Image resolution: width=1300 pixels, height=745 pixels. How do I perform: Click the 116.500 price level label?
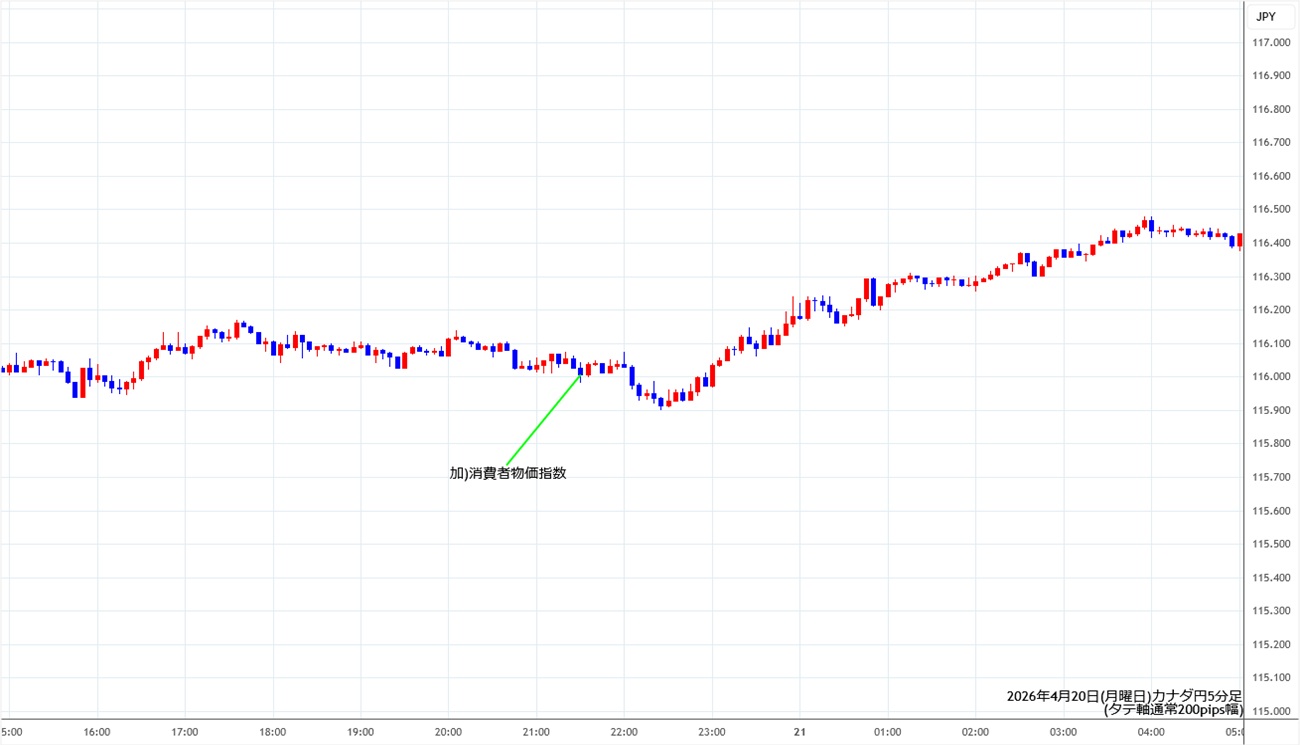point(1270,209)
